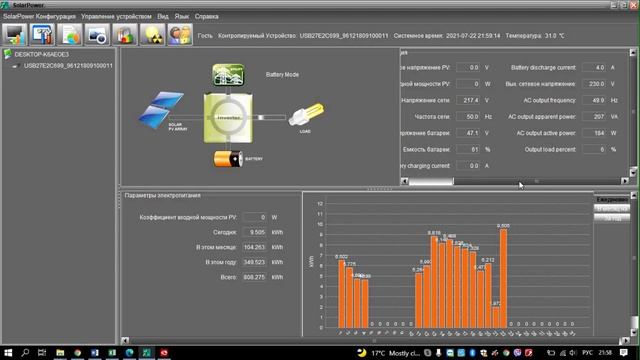This screenshot has width=640, height=360.
Task: Open Task View on the taskbar
Action: [42, 353]
